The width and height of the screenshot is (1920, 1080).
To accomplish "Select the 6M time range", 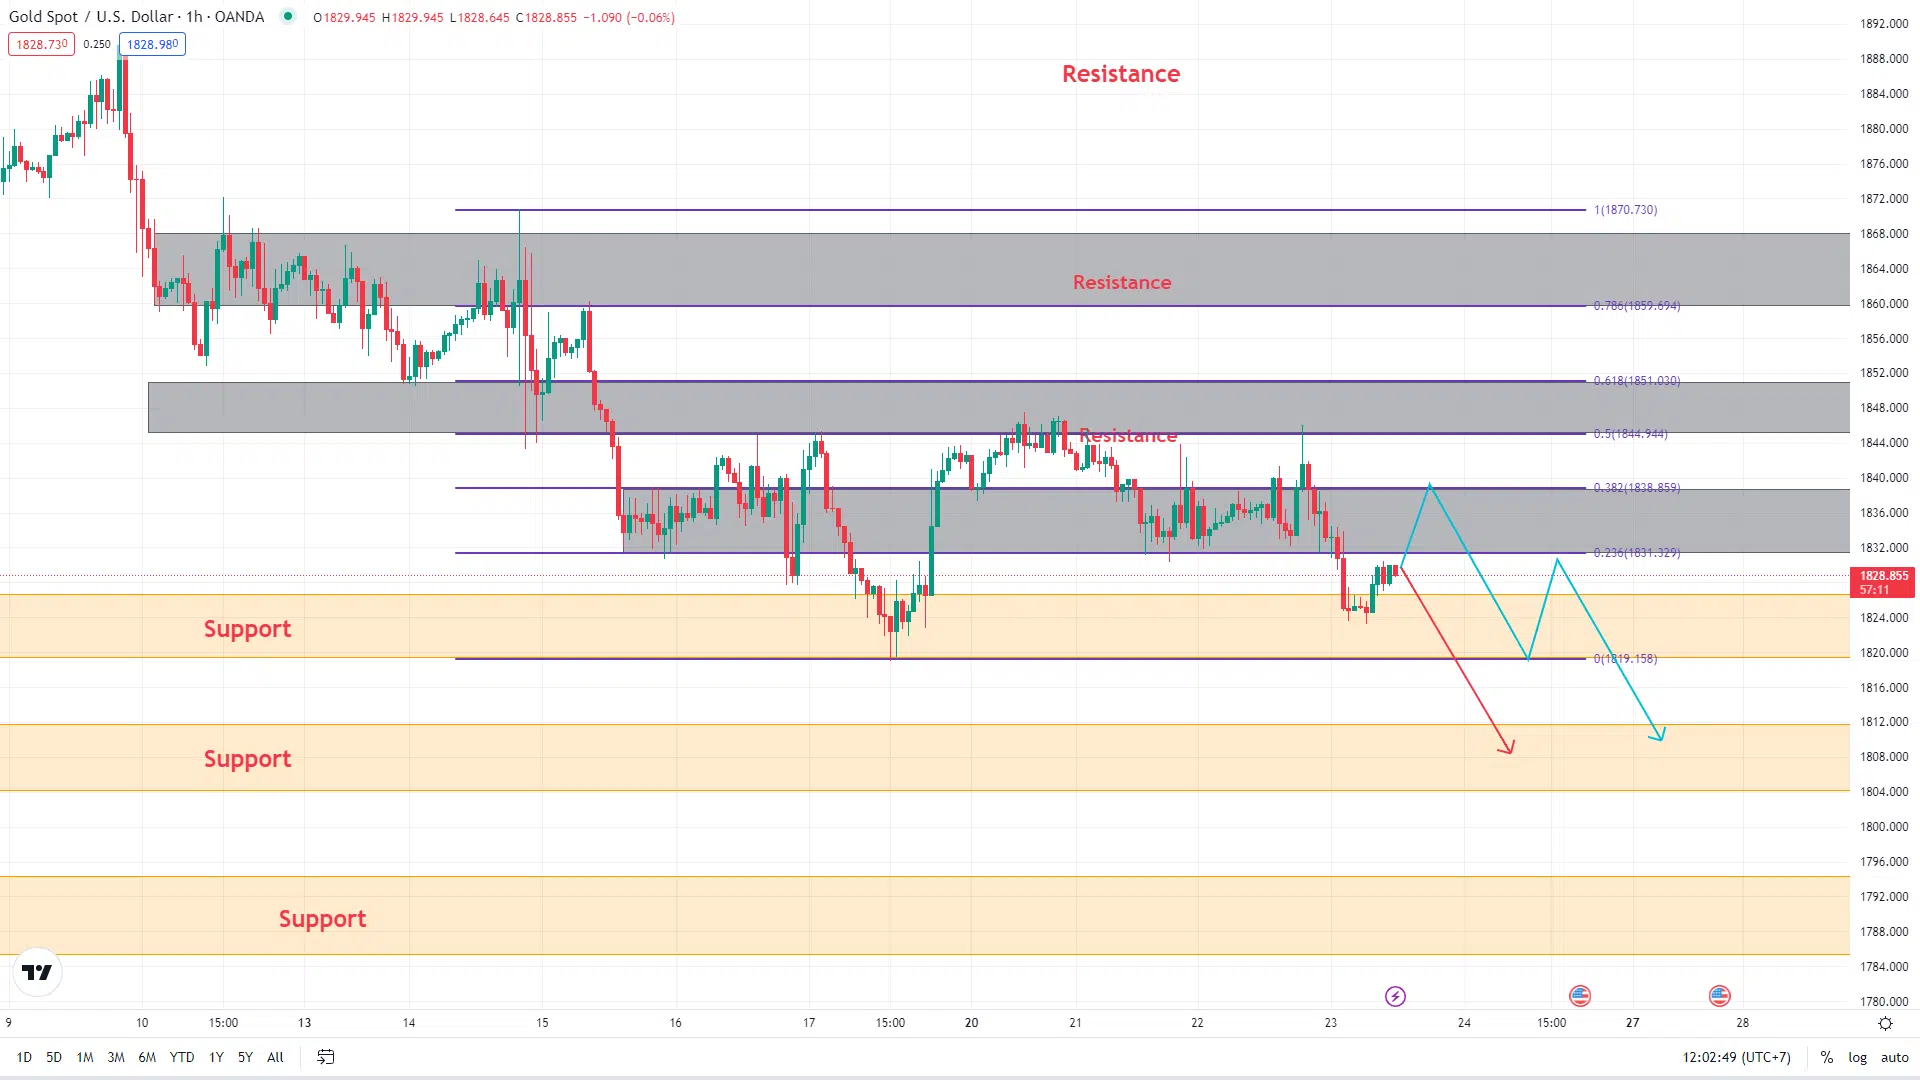I will [x=147, y=1057].
